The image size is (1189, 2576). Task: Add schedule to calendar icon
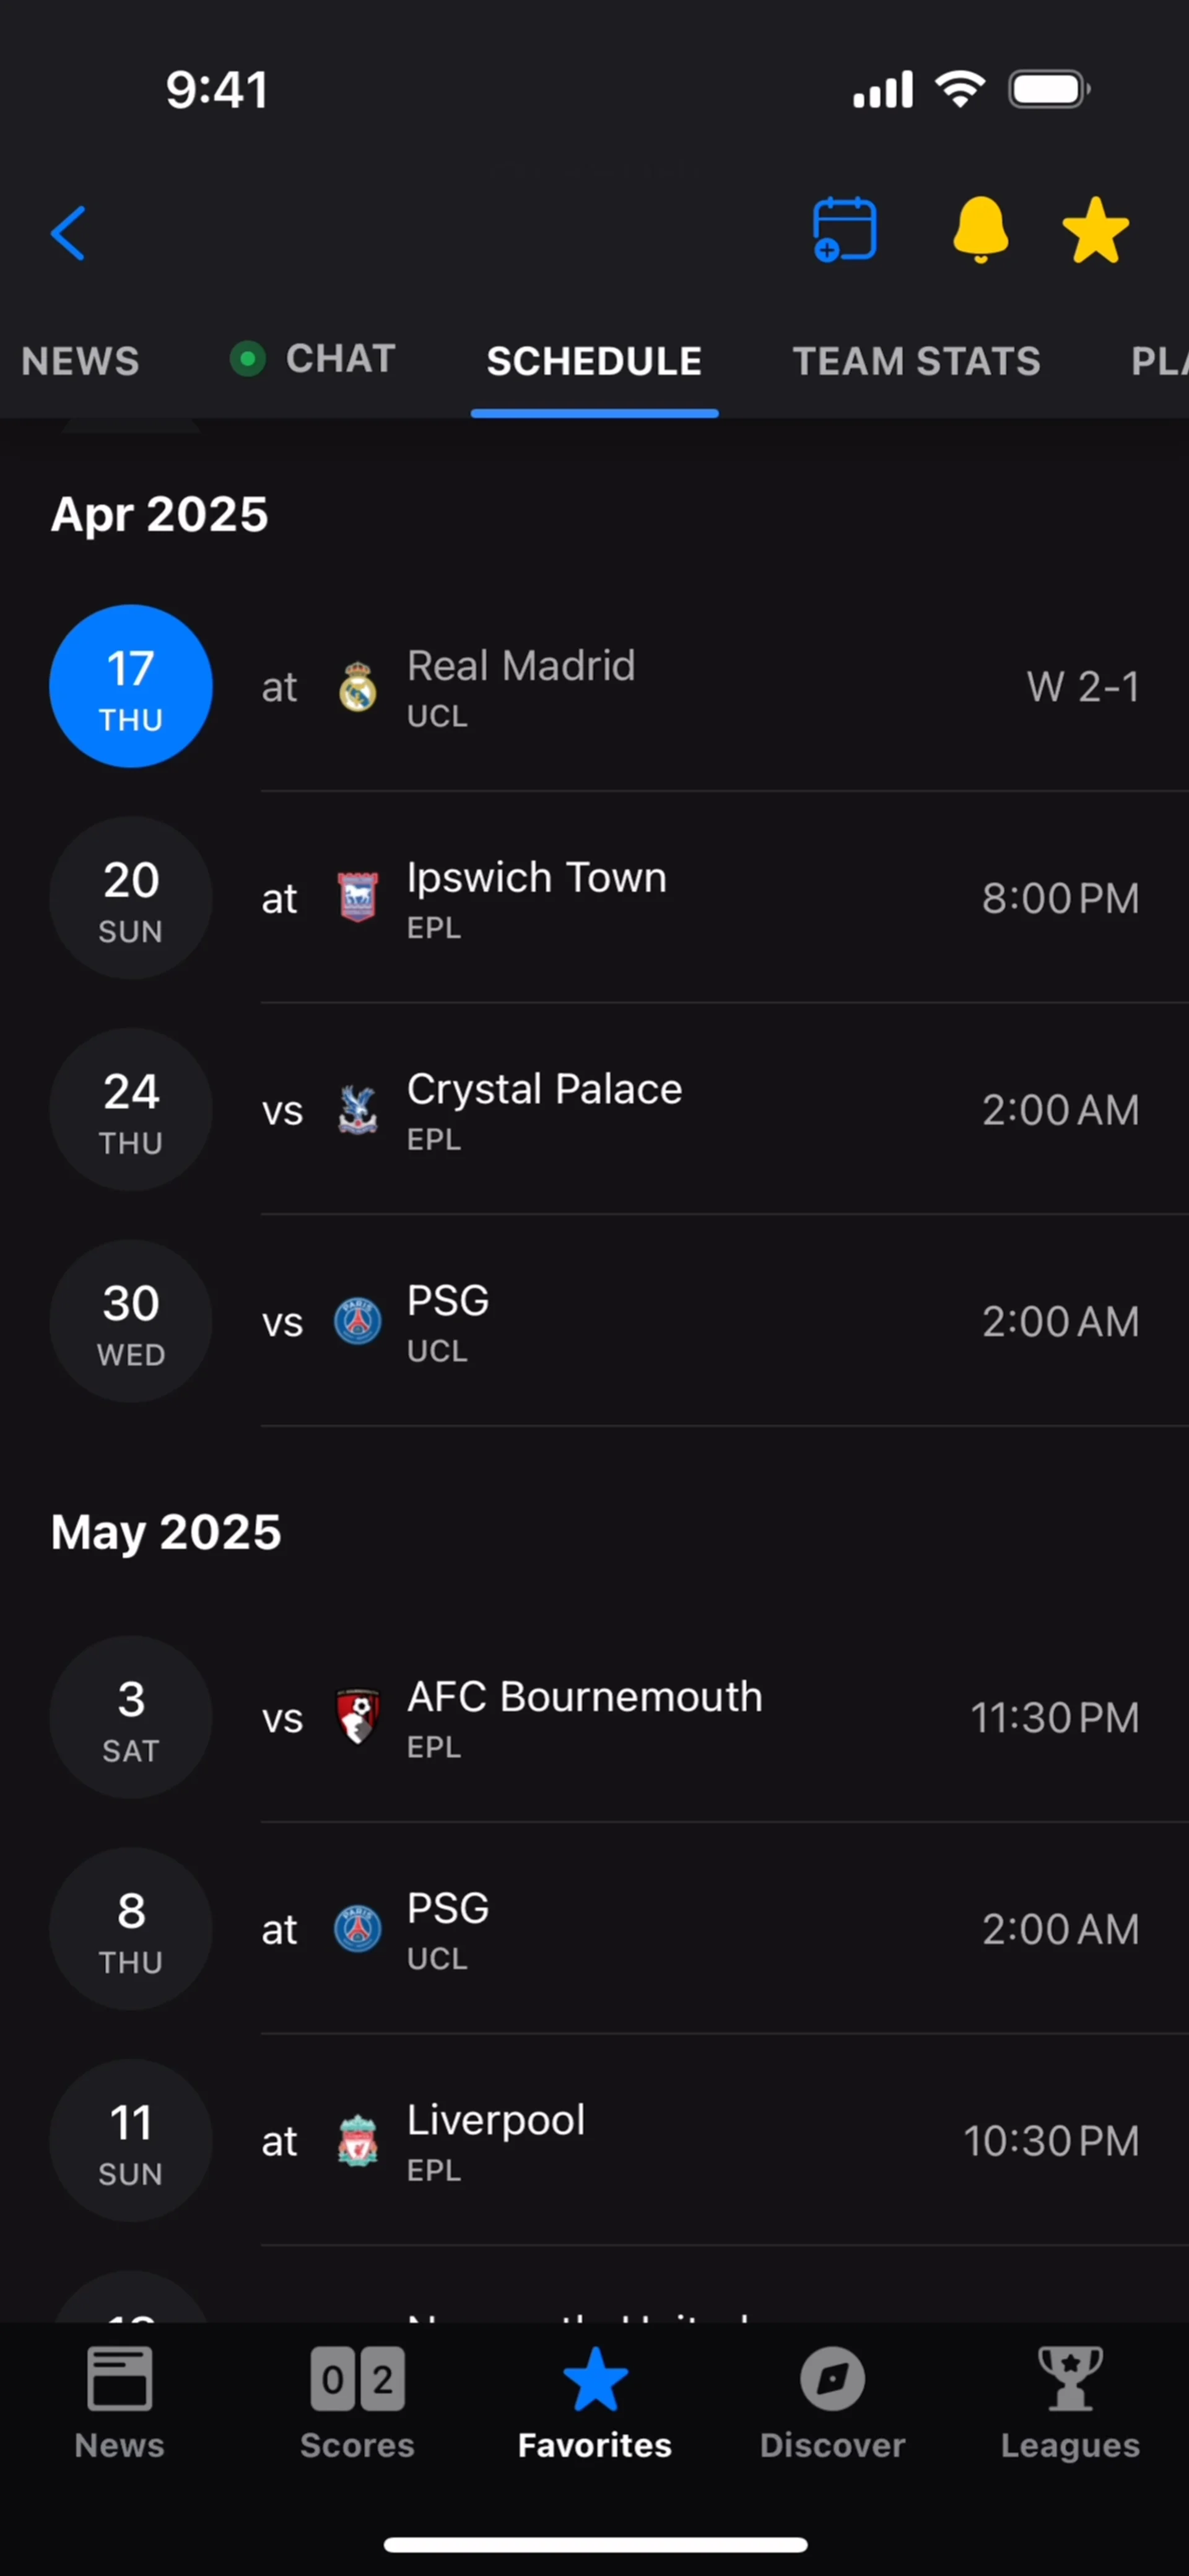844,230
